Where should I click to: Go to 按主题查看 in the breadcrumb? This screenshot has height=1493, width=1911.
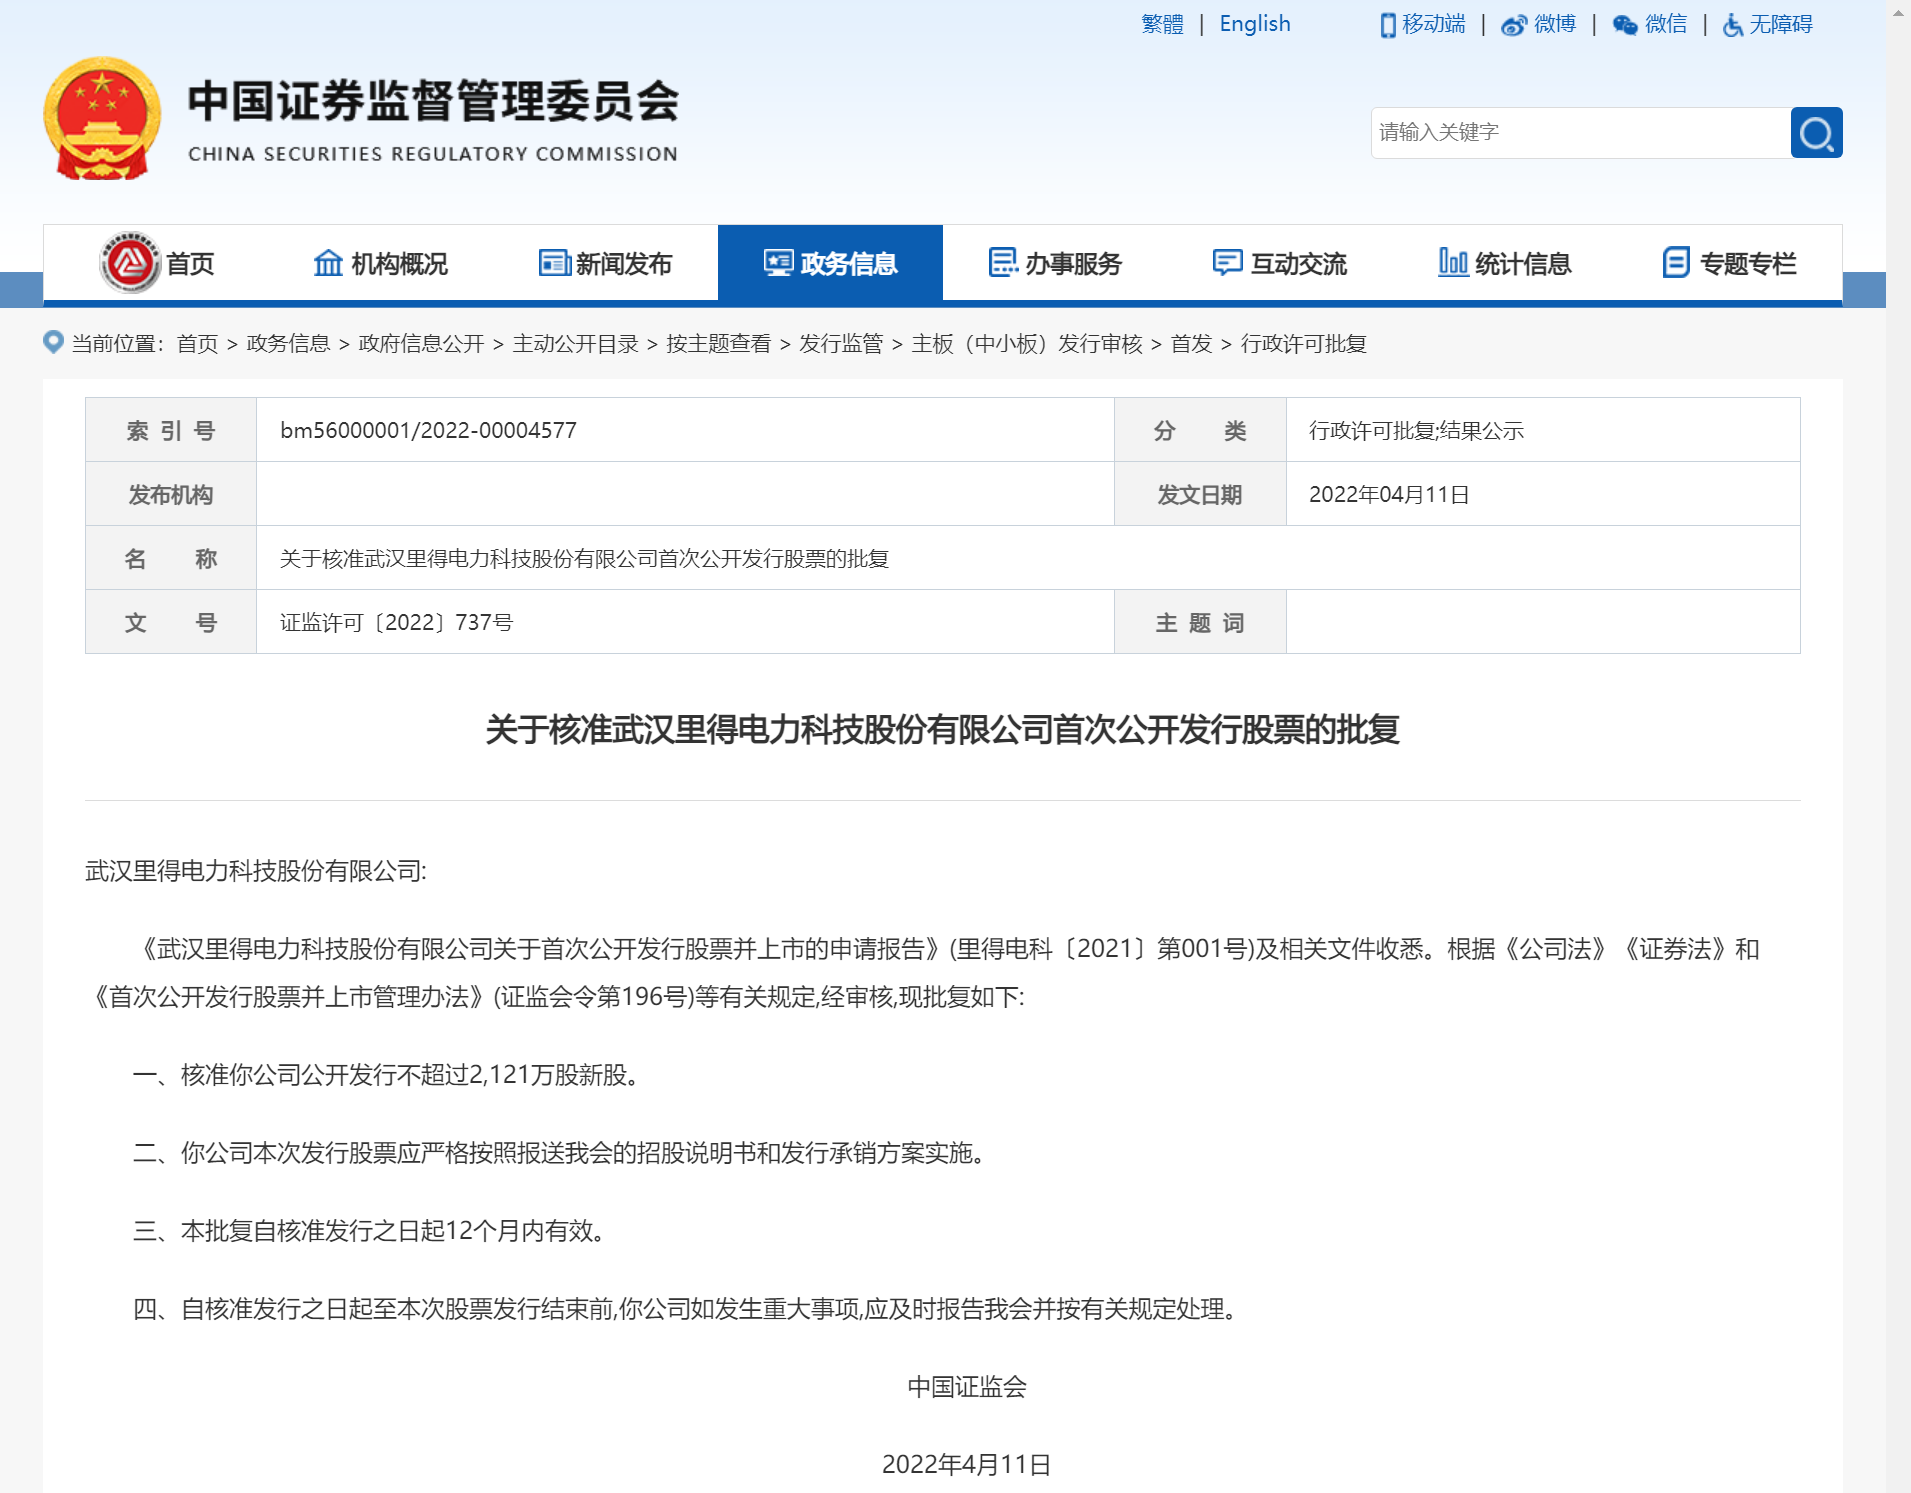pos(719,344)
